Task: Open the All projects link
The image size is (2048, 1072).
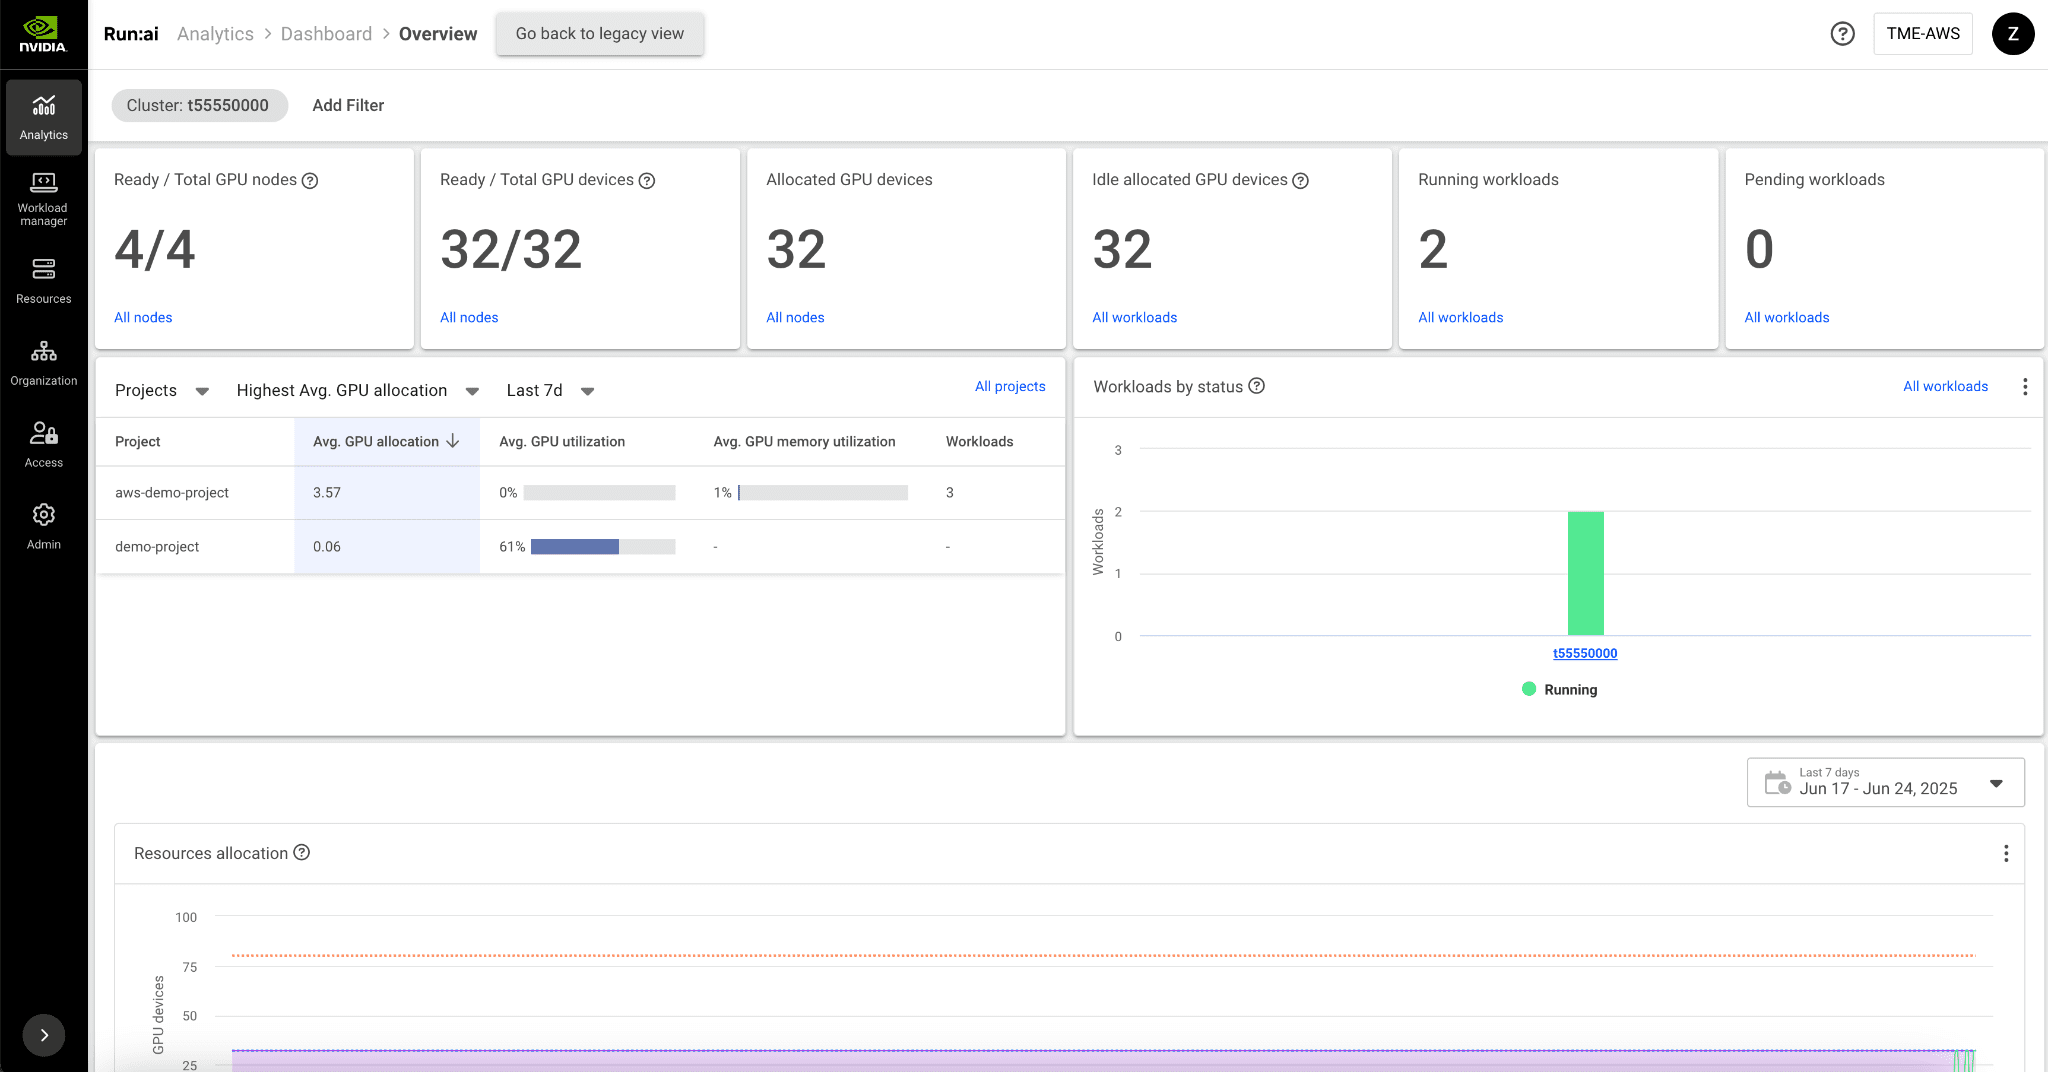Action: click(x=1009, y=386)
